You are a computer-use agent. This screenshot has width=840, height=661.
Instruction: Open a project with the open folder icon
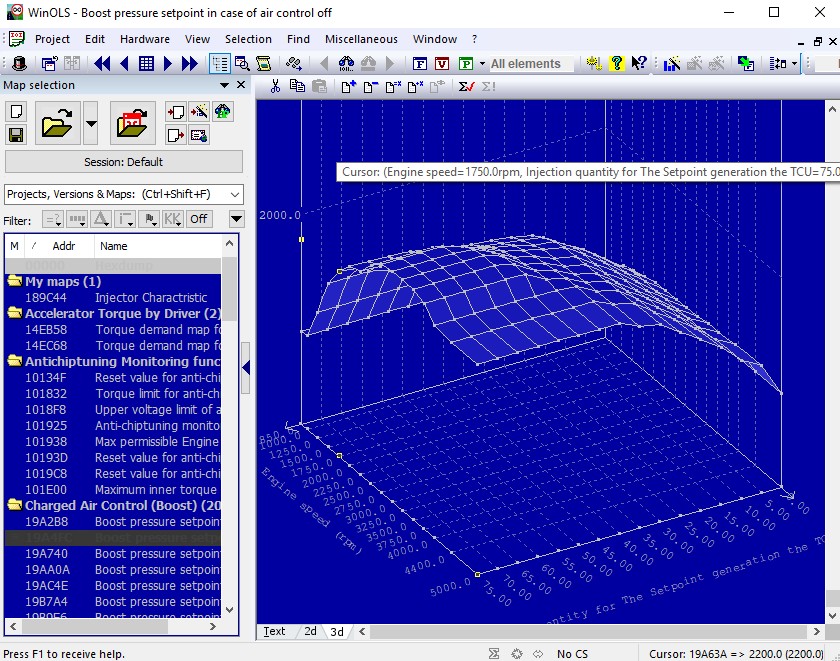tap(57, 123)
